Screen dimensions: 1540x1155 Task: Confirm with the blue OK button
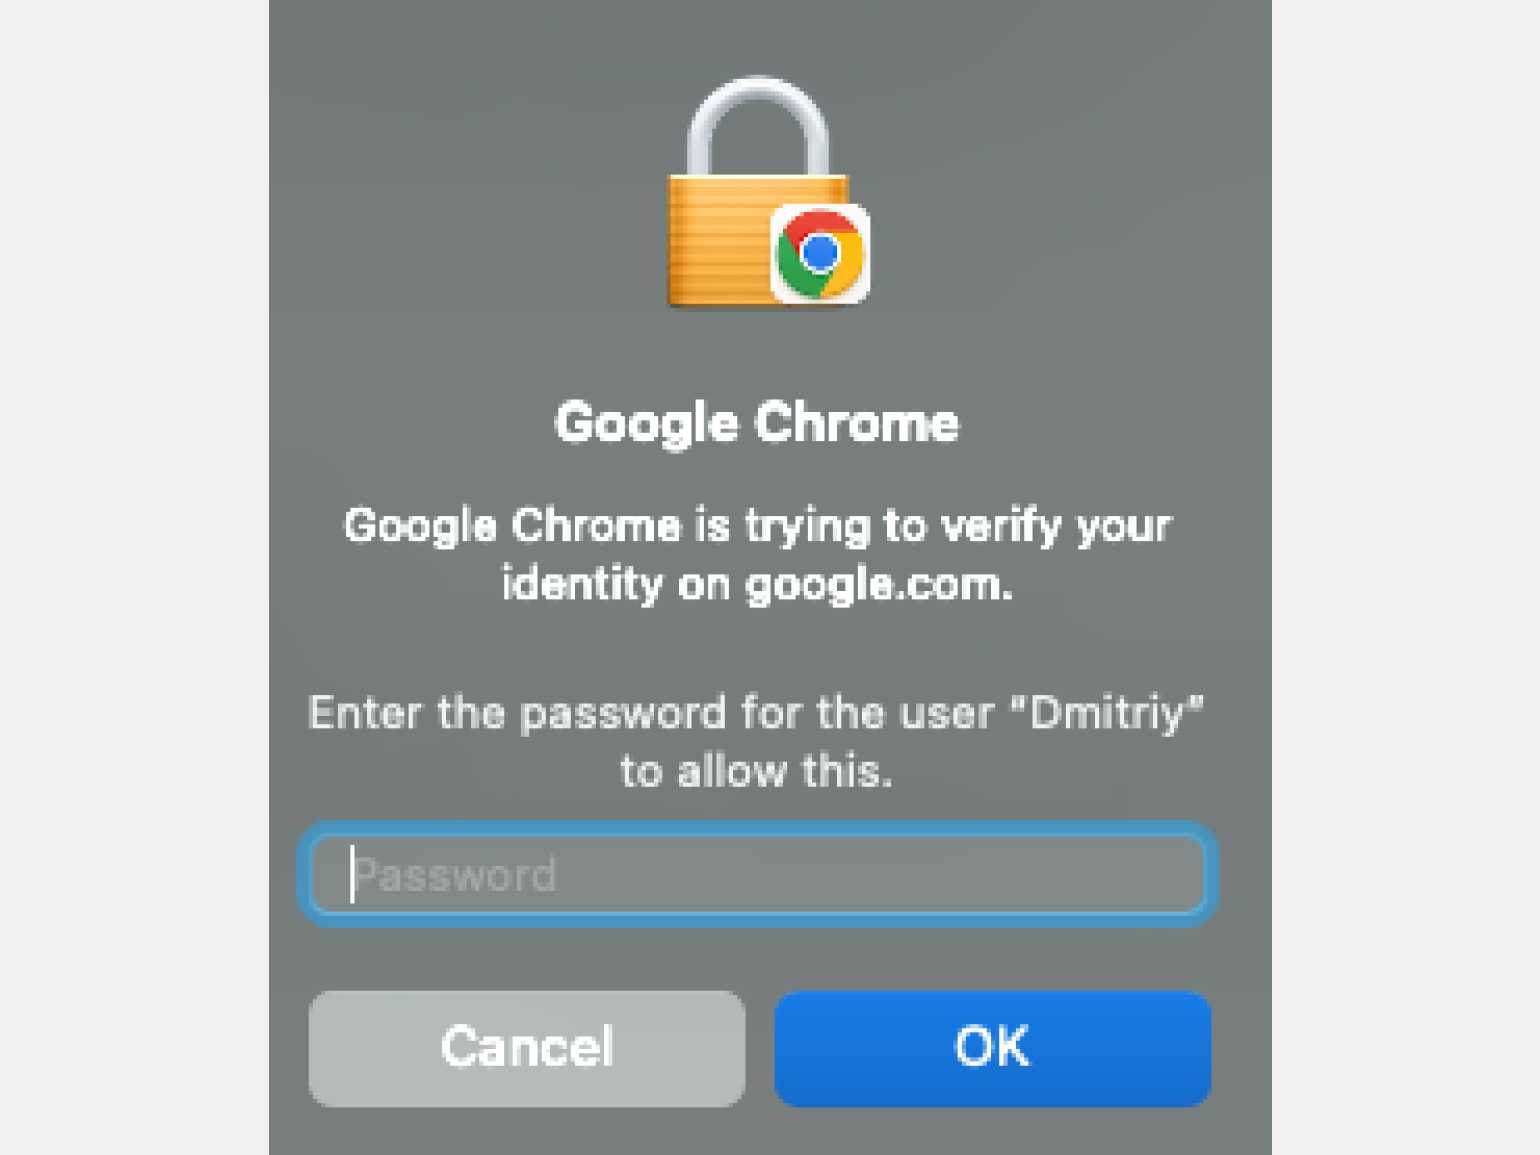(992, 1048)
